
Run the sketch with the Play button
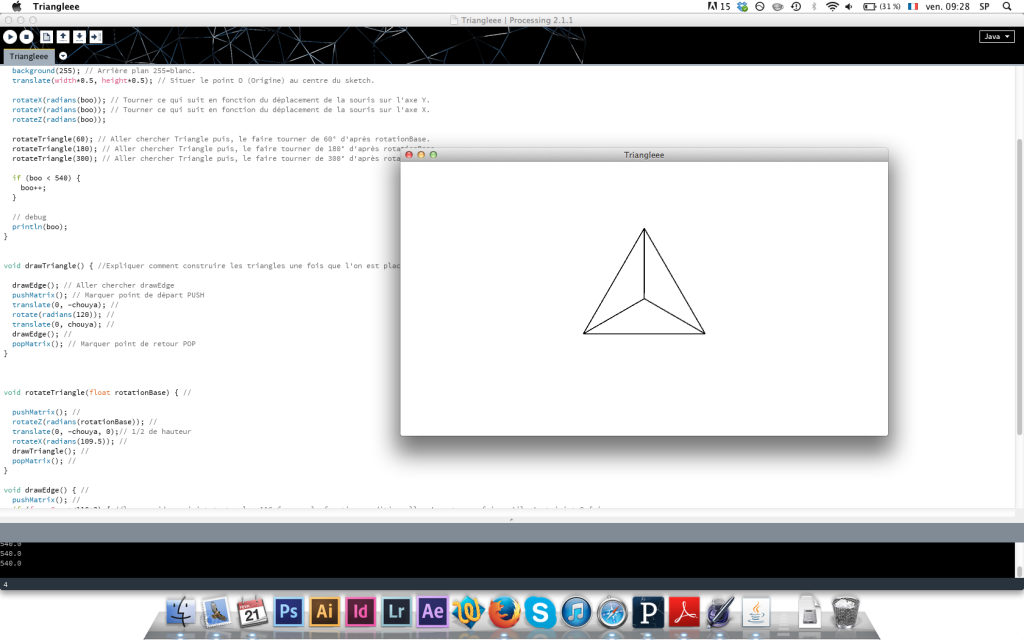(11, 37)
